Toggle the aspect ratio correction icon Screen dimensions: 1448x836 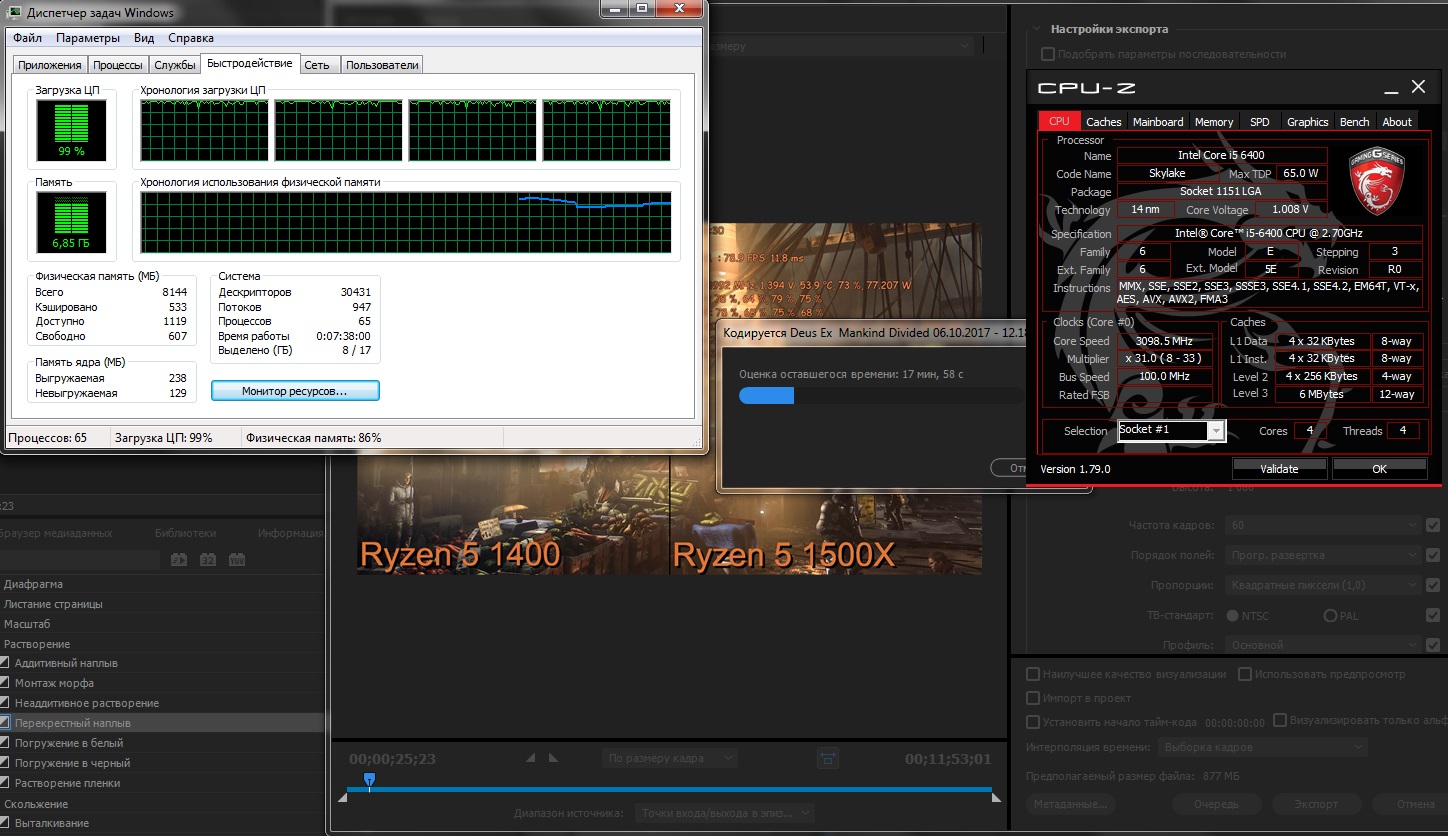tap(827, 758)
